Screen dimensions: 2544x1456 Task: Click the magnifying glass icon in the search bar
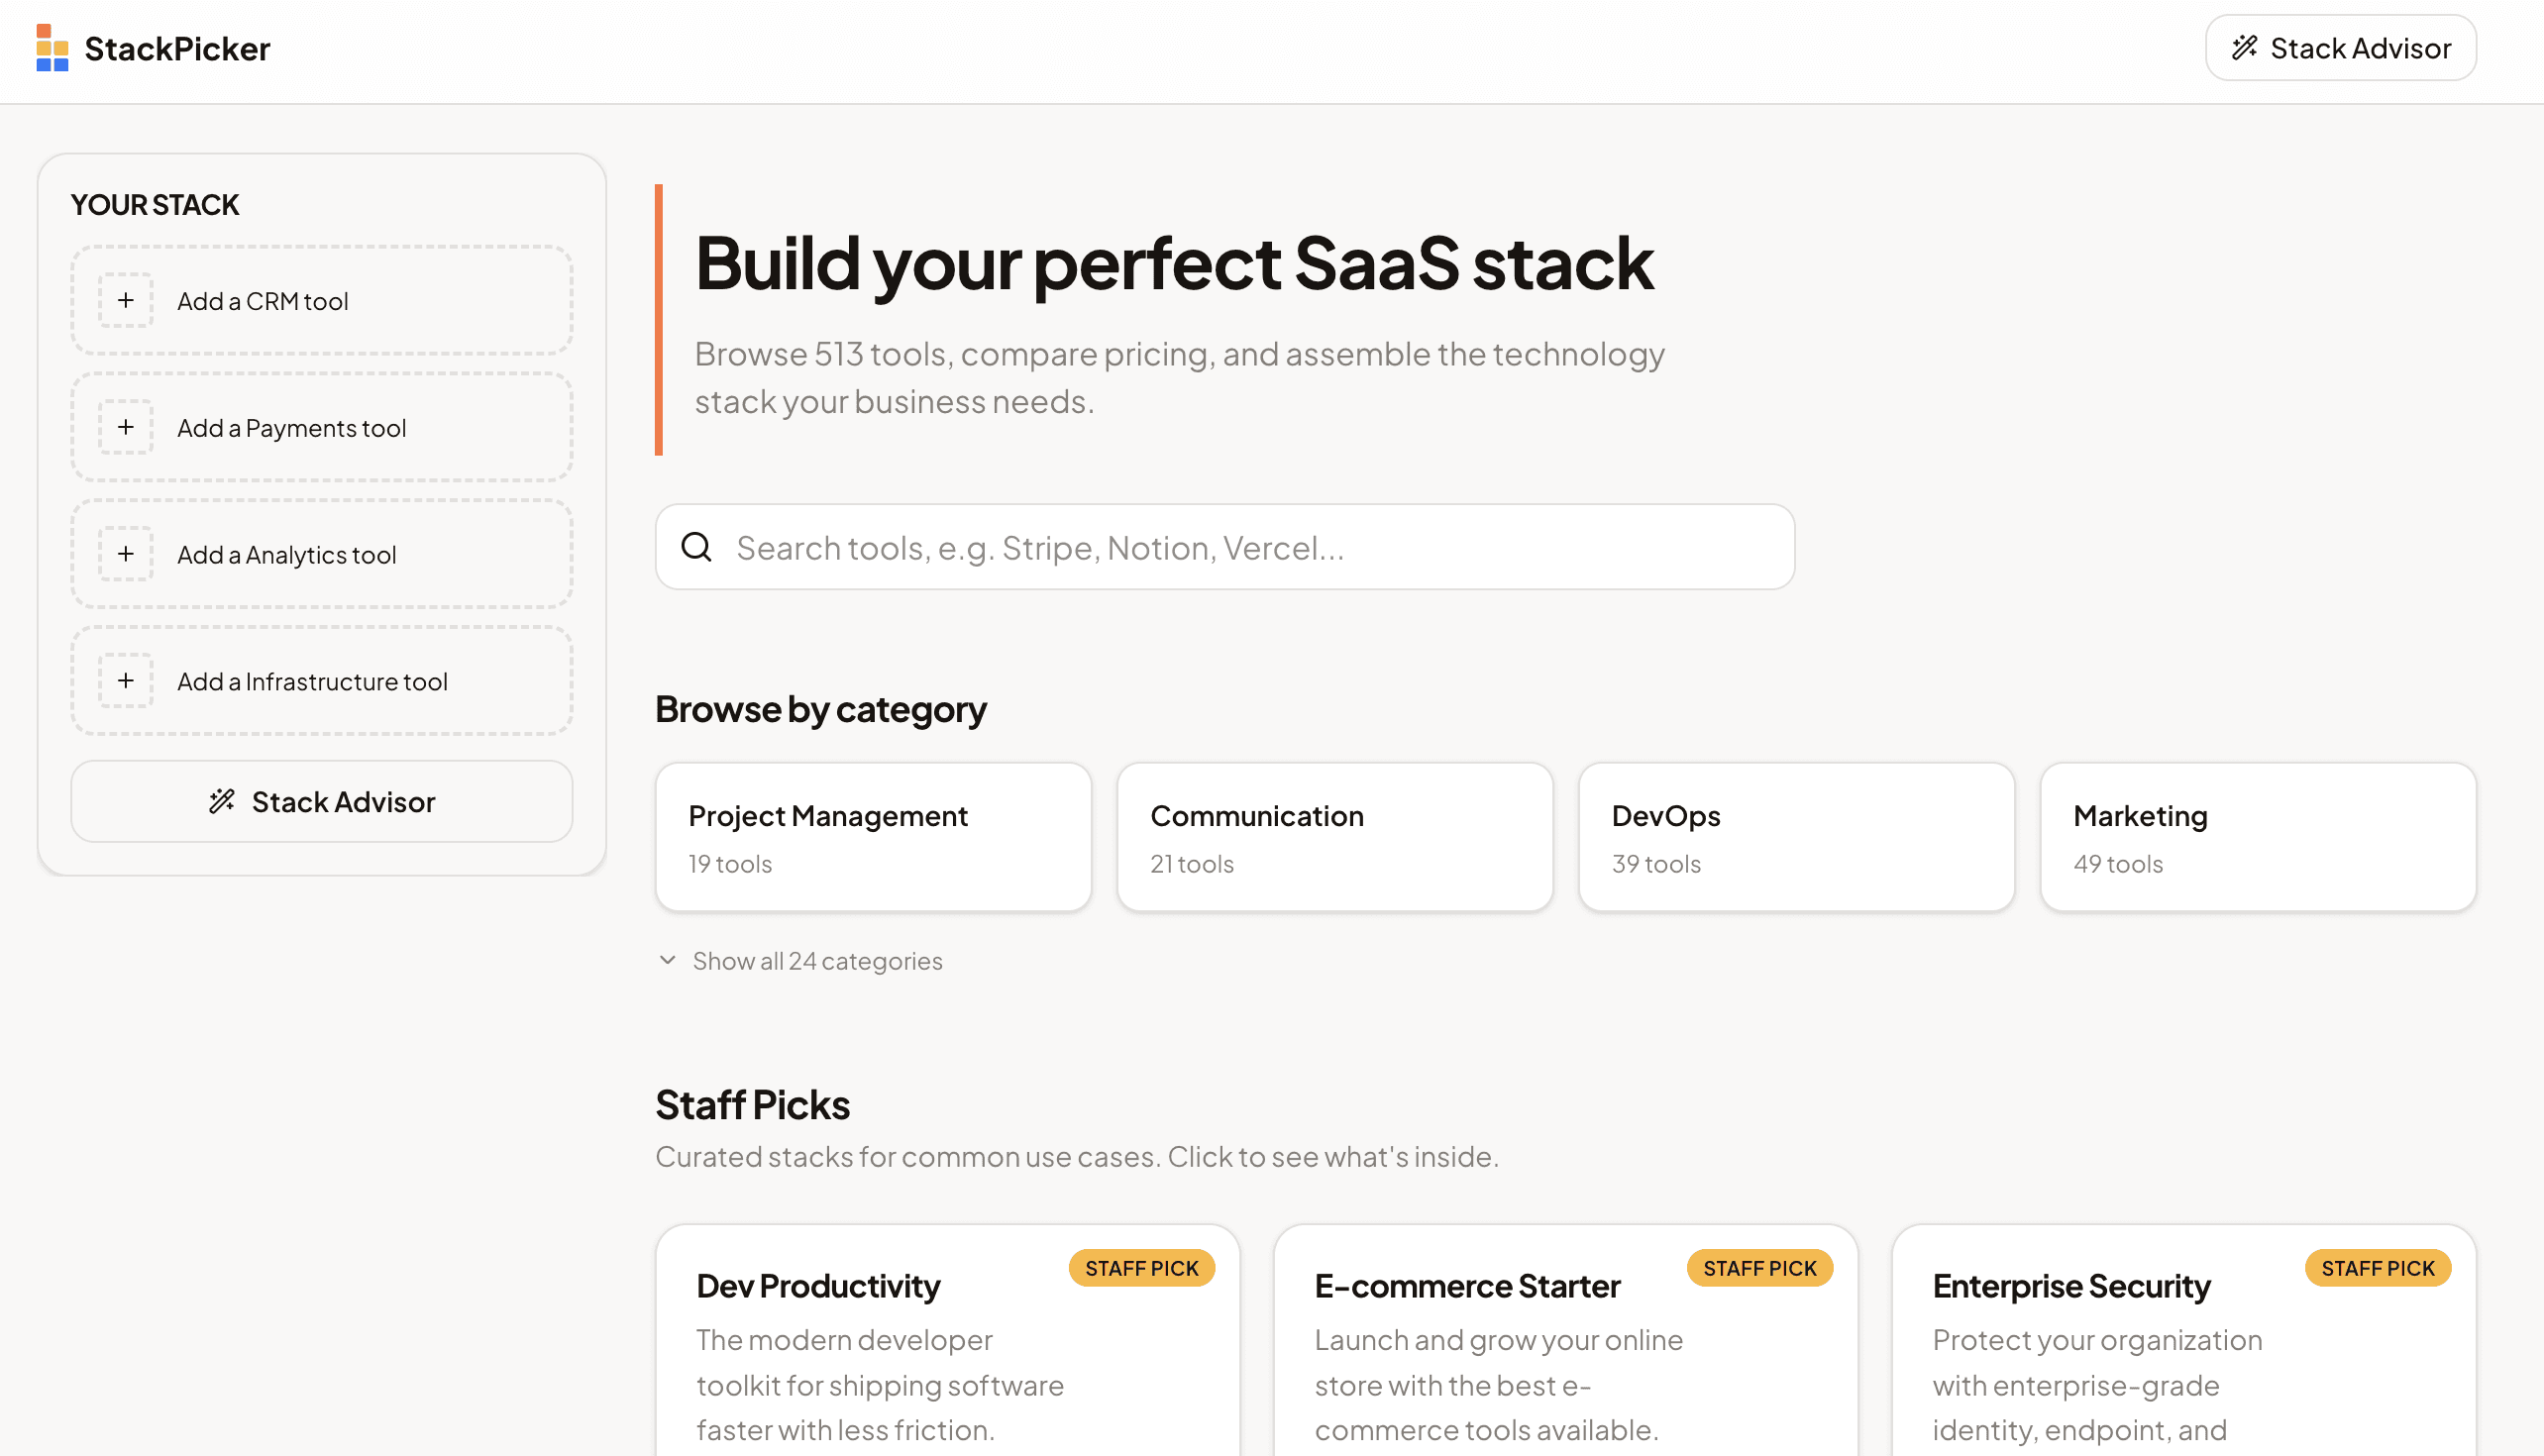(x=696, y=547)
